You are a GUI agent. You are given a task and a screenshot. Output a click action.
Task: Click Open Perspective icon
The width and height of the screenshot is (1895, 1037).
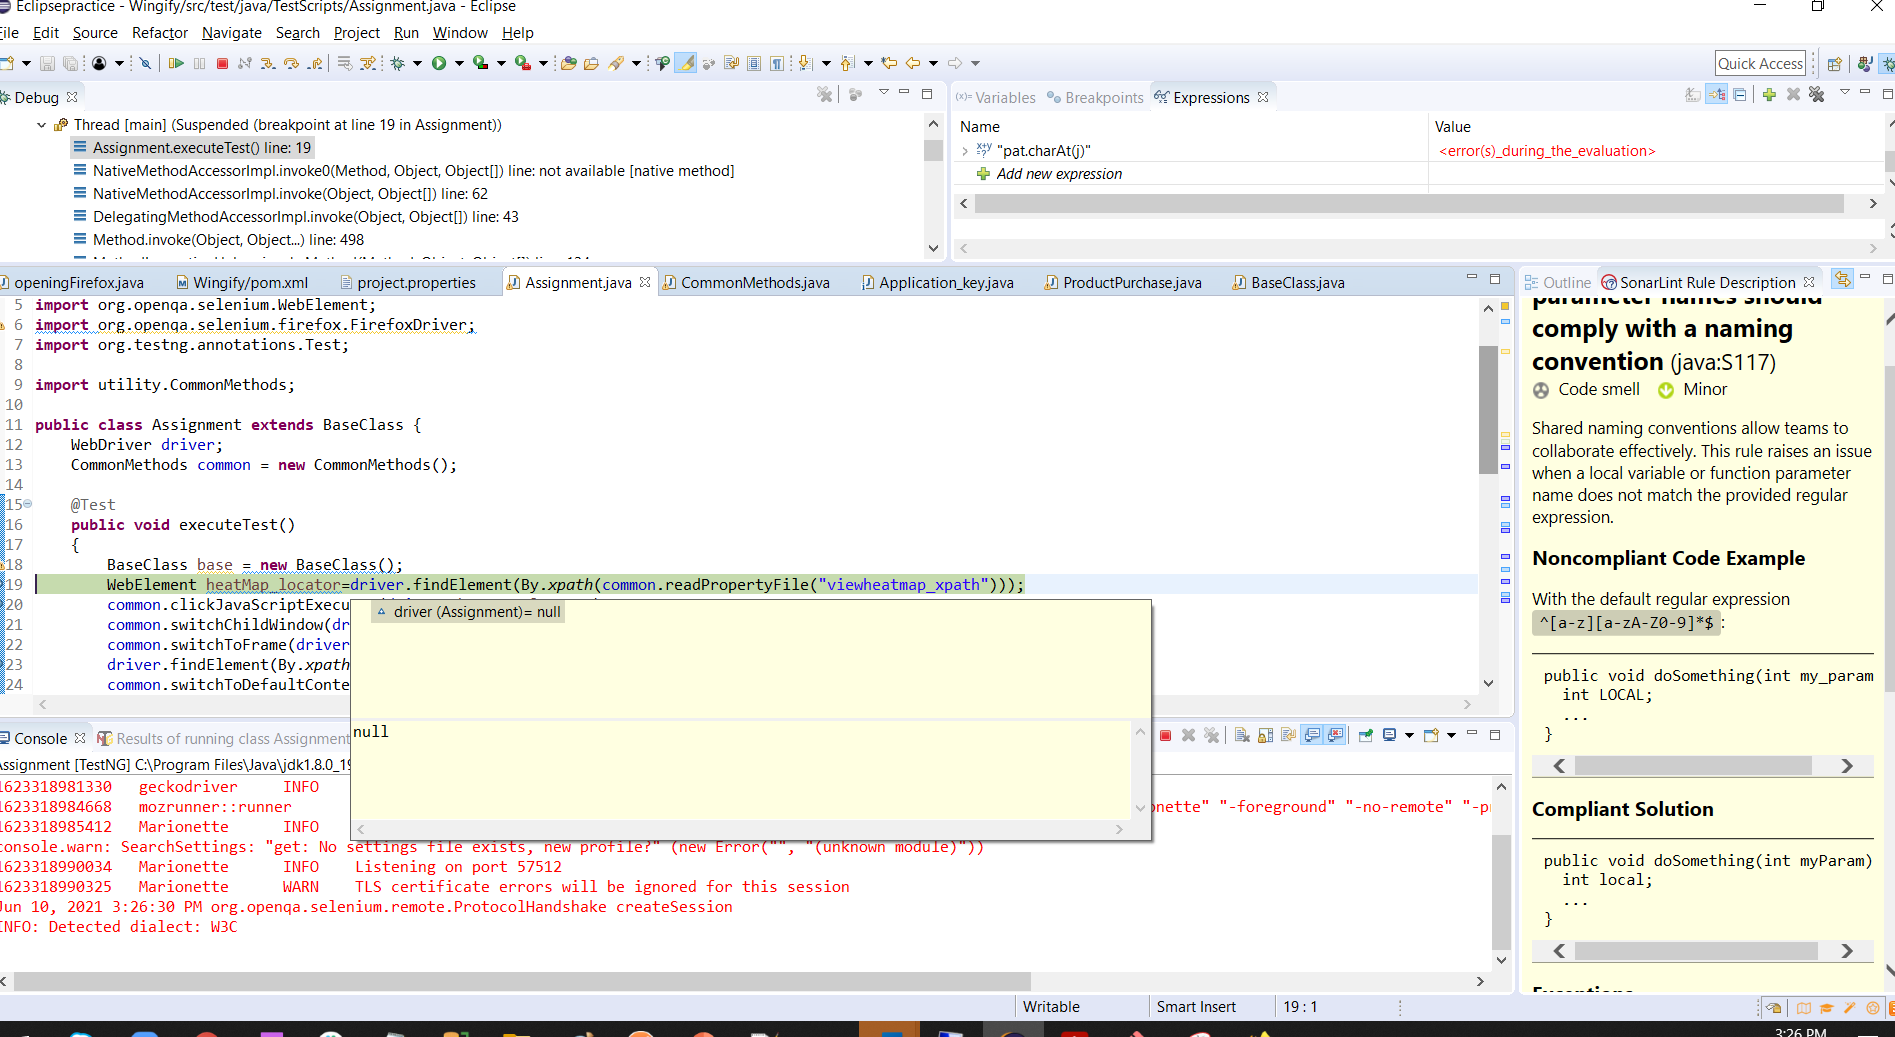[1834, 64]
